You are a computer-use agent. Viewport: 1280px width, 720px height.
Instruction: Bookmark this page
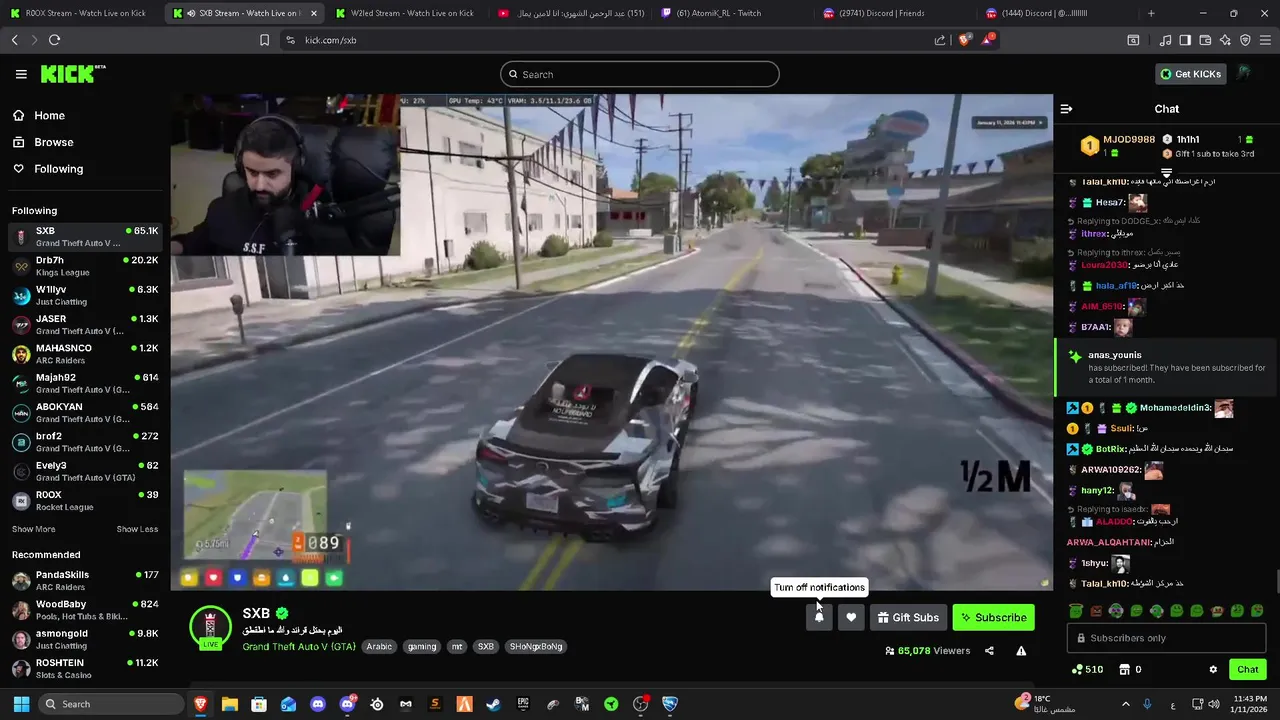pyautogui.click(x=264, y=40)
